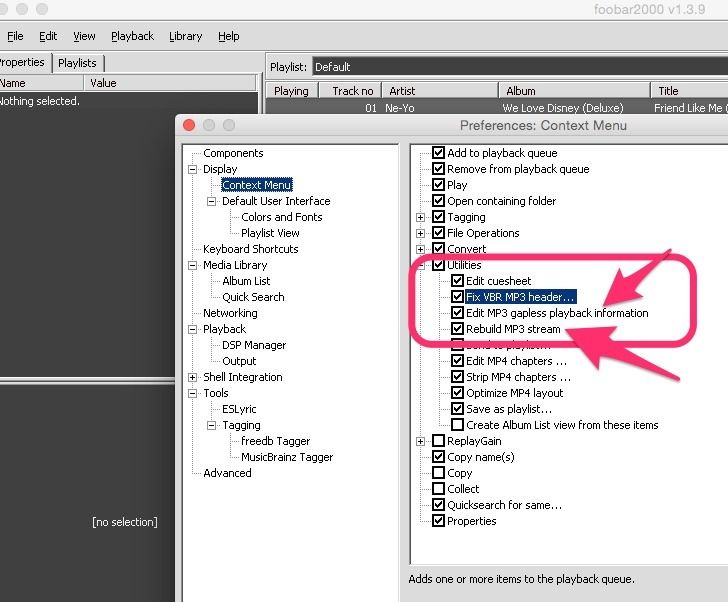This screenshot has width=728, height=602.
Task: Uncheck Copy name(s)
Action: click(438, 457)
